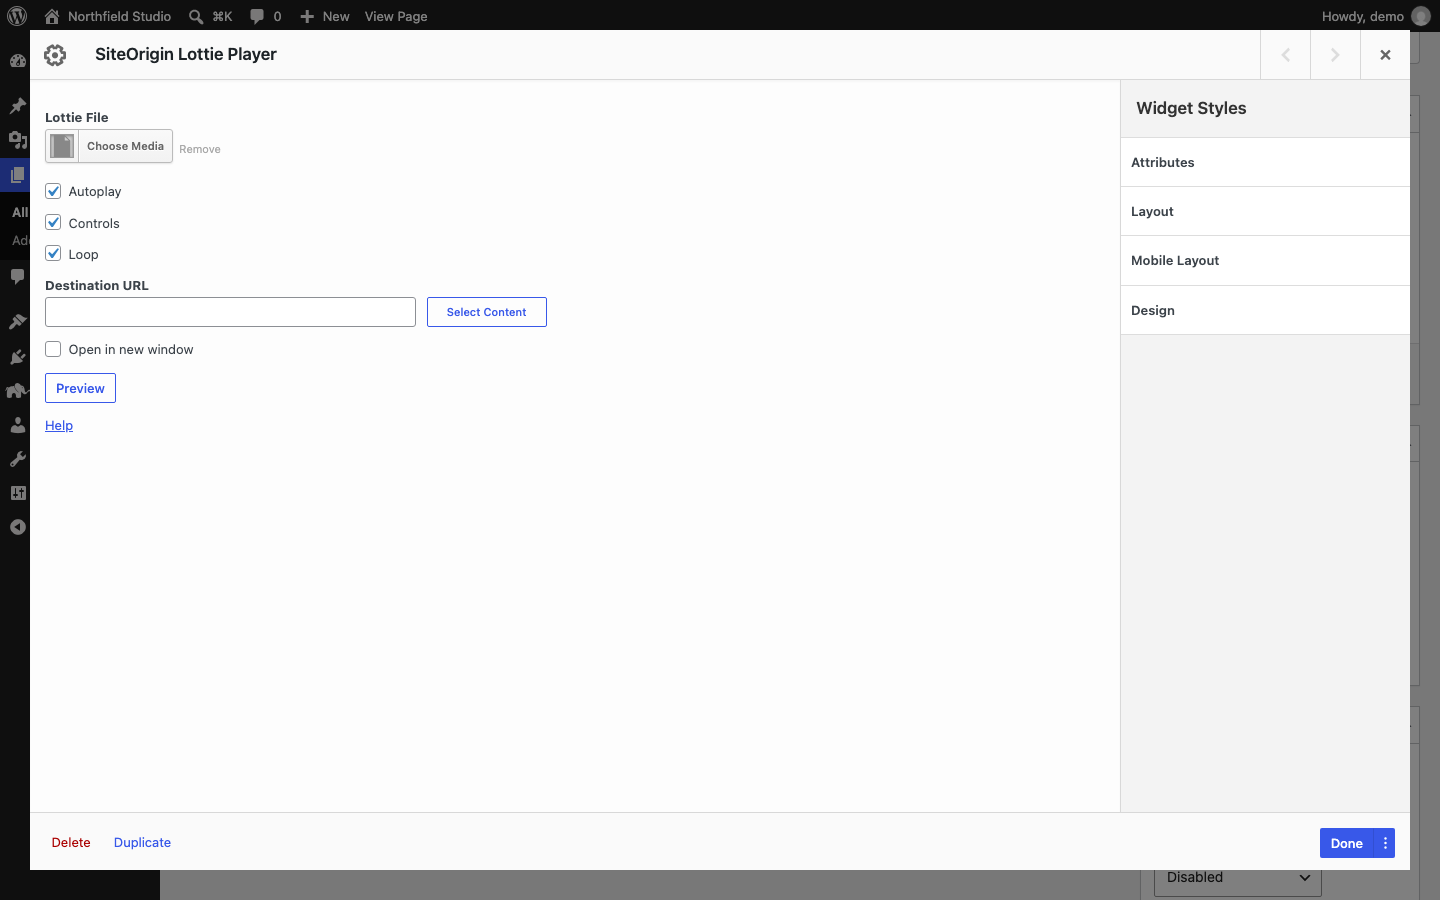The height and width of the screenshot is (900, 1440).
Task: Uncheck the Autoplay checkbox
Action: [53, 191]
